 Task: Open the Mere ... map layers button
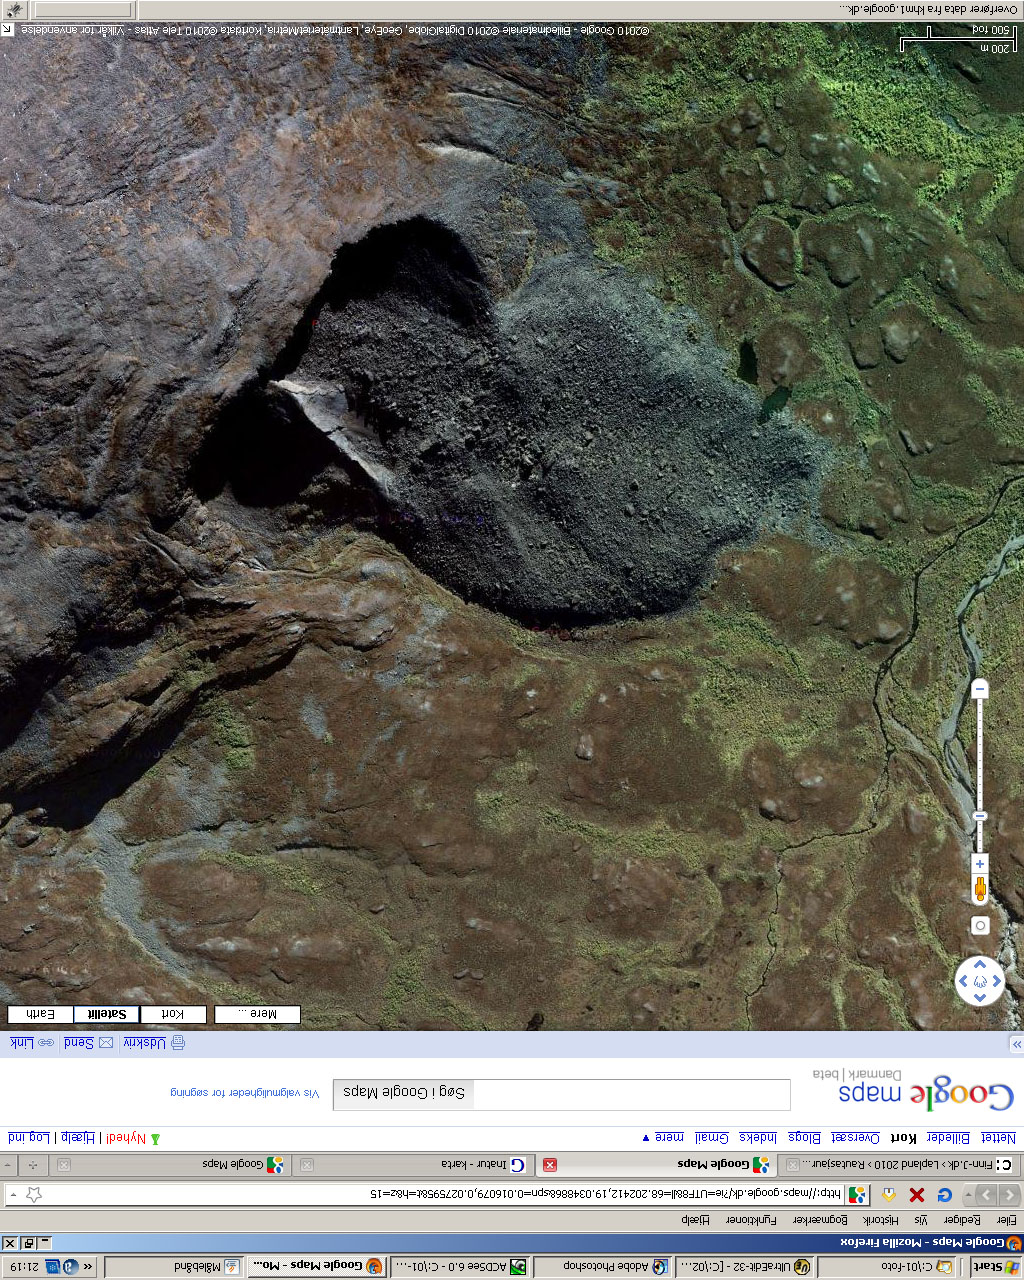tap(258, 1014)
